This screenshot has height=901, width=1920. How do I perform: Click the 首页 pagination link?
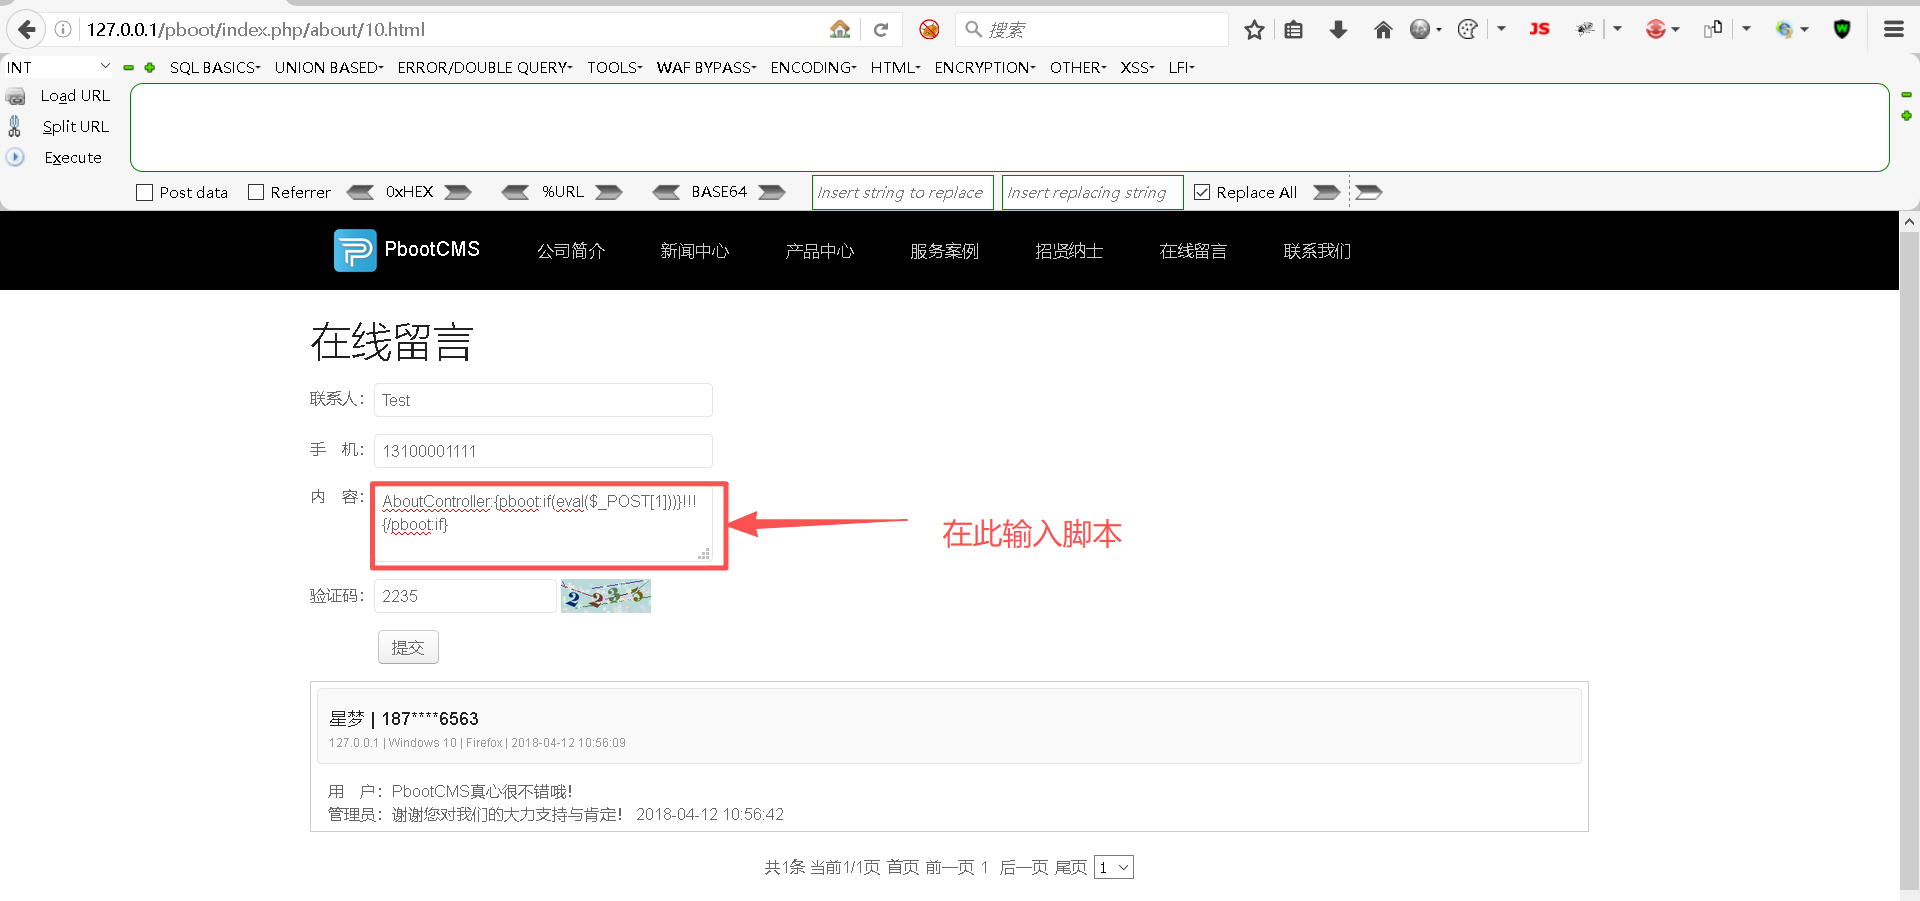click(903, 867)
